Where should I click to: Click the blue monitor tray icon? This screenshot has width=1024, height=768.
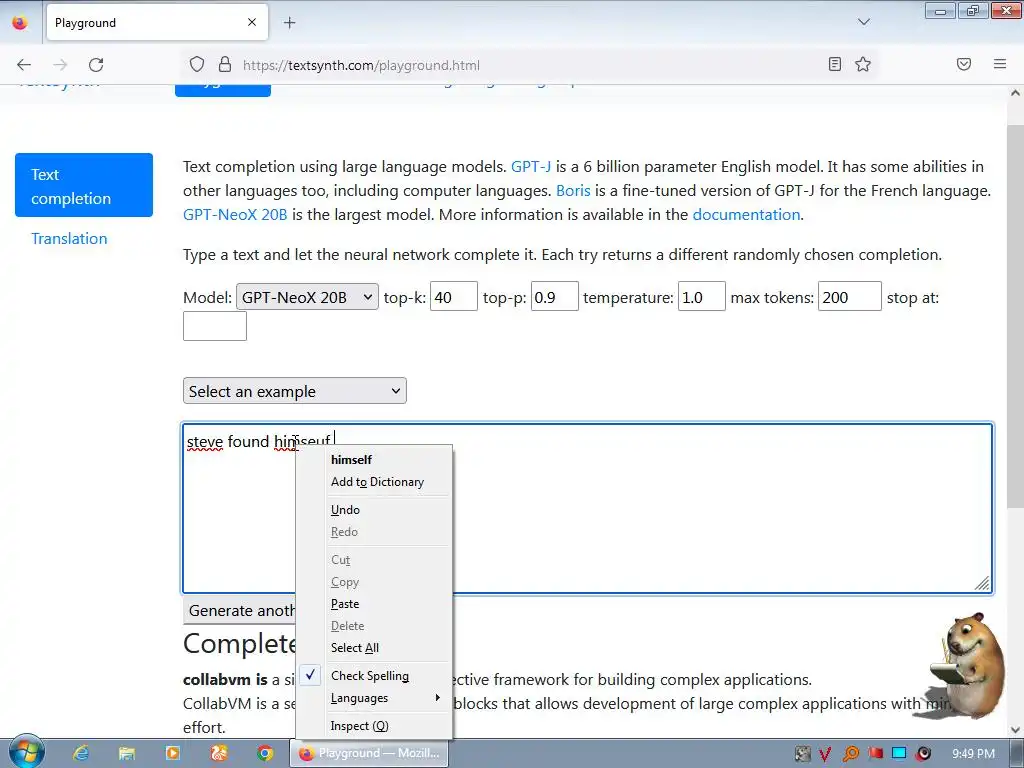coord(899,754)
